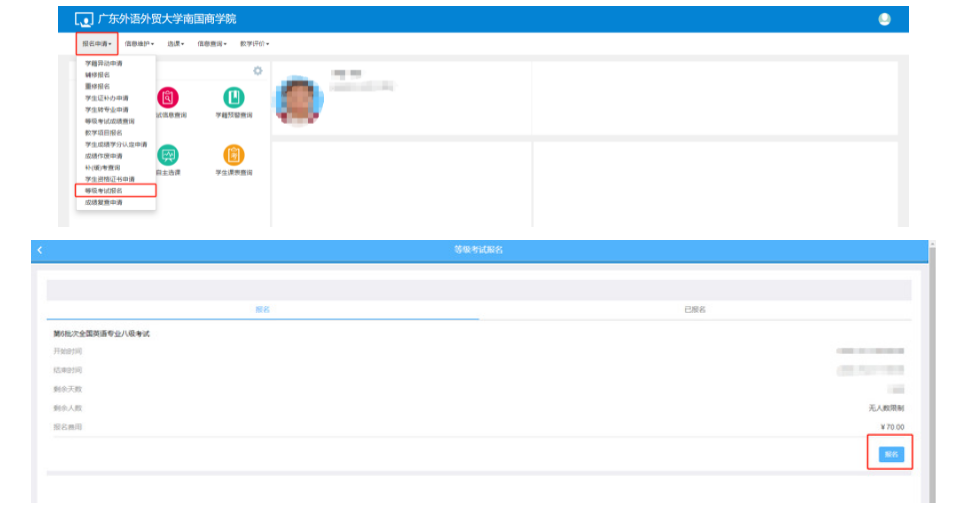Image resolution: width=969 pixels, height=516 pixels.
Task: Select 补(缓)考查询 menu entry
Action: (x=103, y=168)
